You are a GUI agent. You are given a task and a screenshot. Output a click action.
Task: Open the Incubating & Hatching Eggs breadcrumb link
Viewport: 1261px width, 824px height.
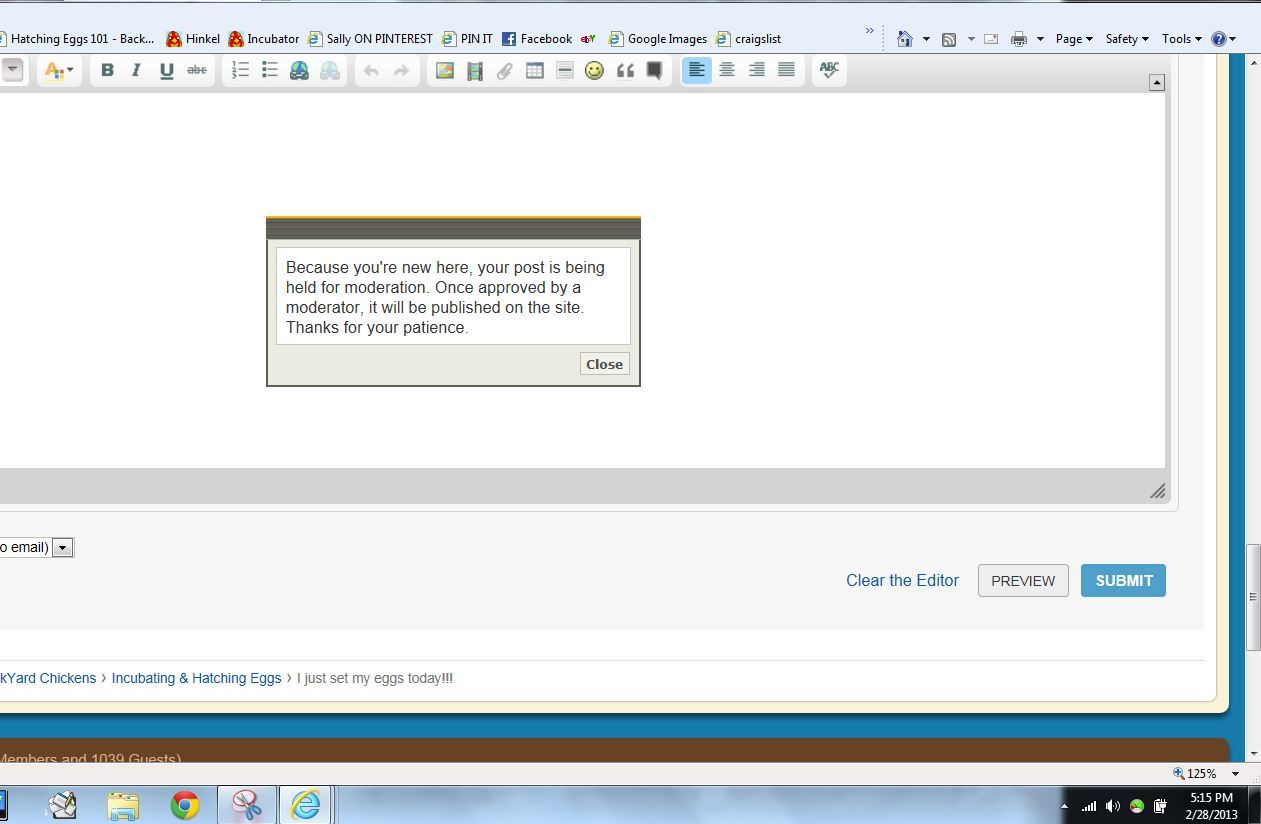point(196,678)
